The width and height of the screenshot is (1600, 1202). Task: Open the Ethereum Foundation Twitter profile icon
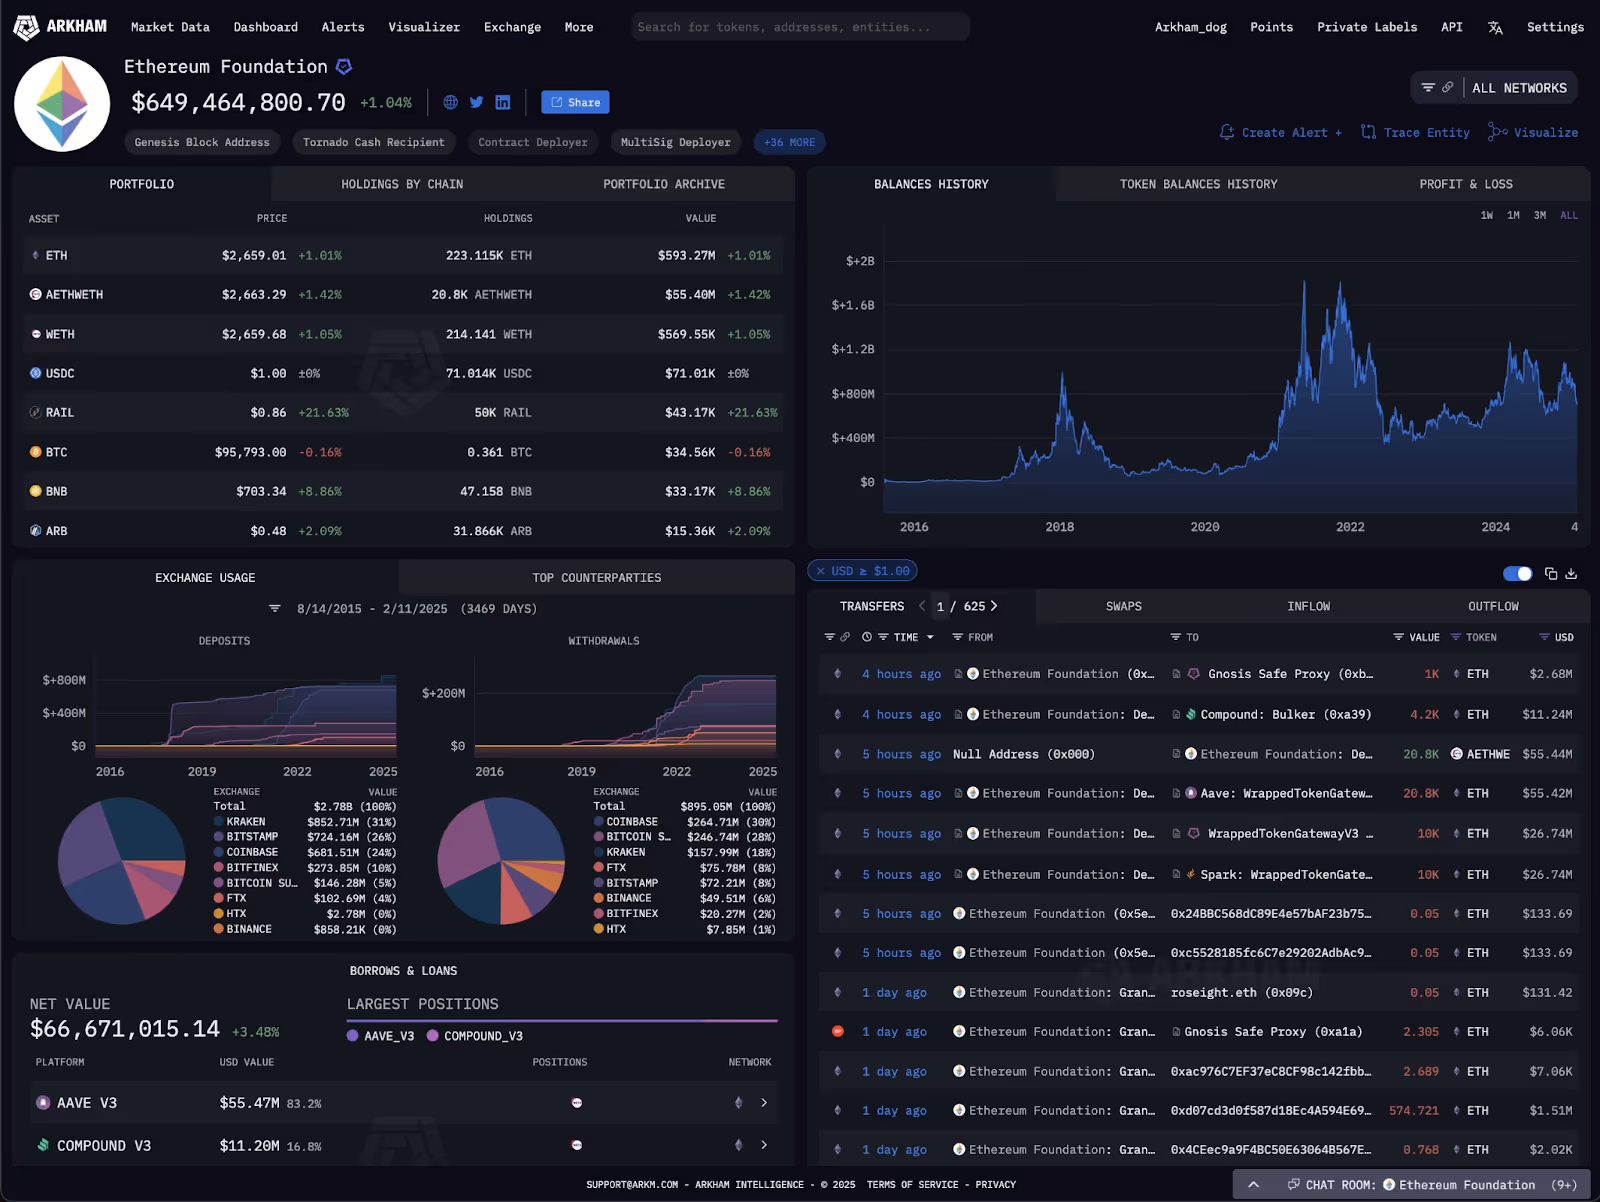(x=476, y=102)
